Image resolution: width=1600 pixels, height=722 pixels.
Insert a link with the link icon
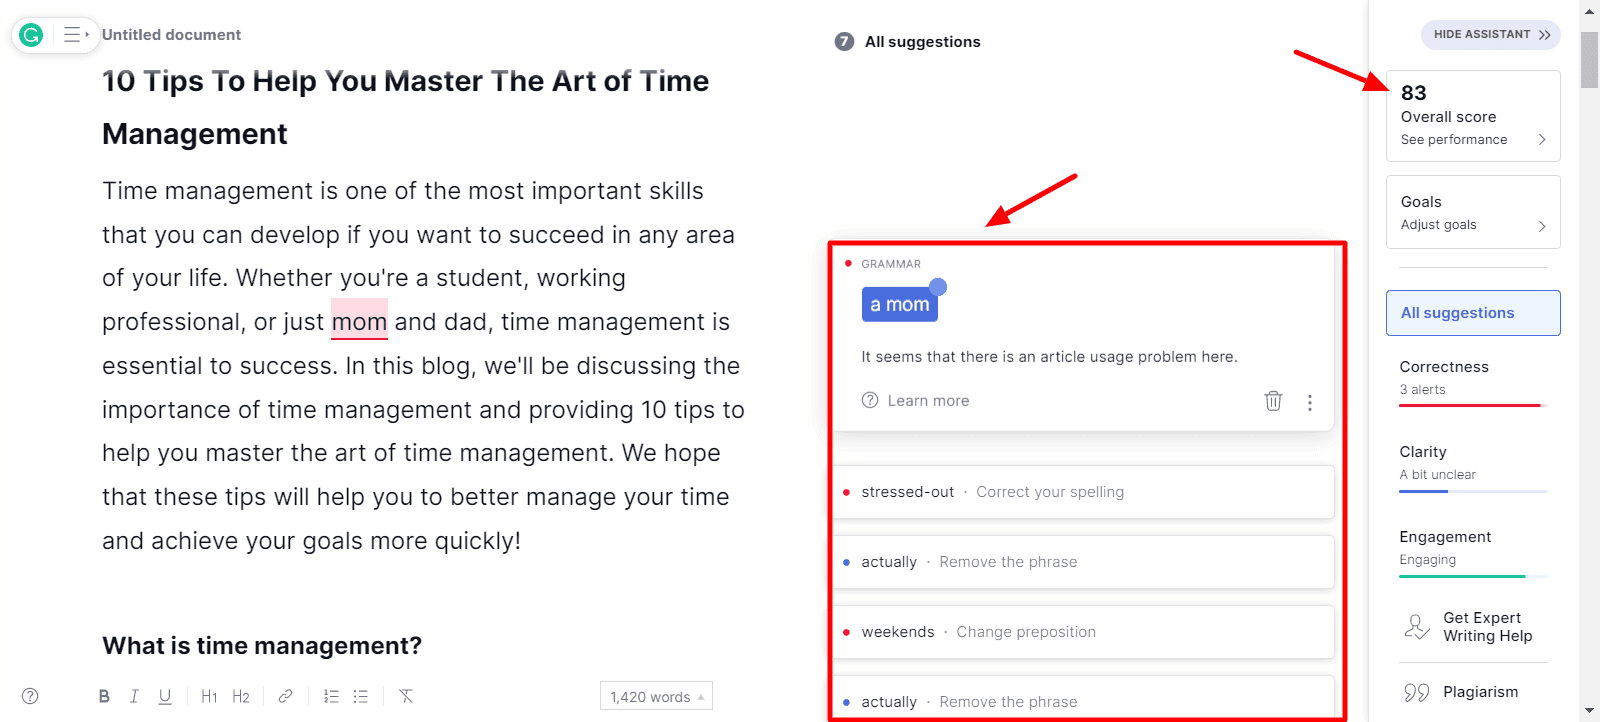coord(285,697)
